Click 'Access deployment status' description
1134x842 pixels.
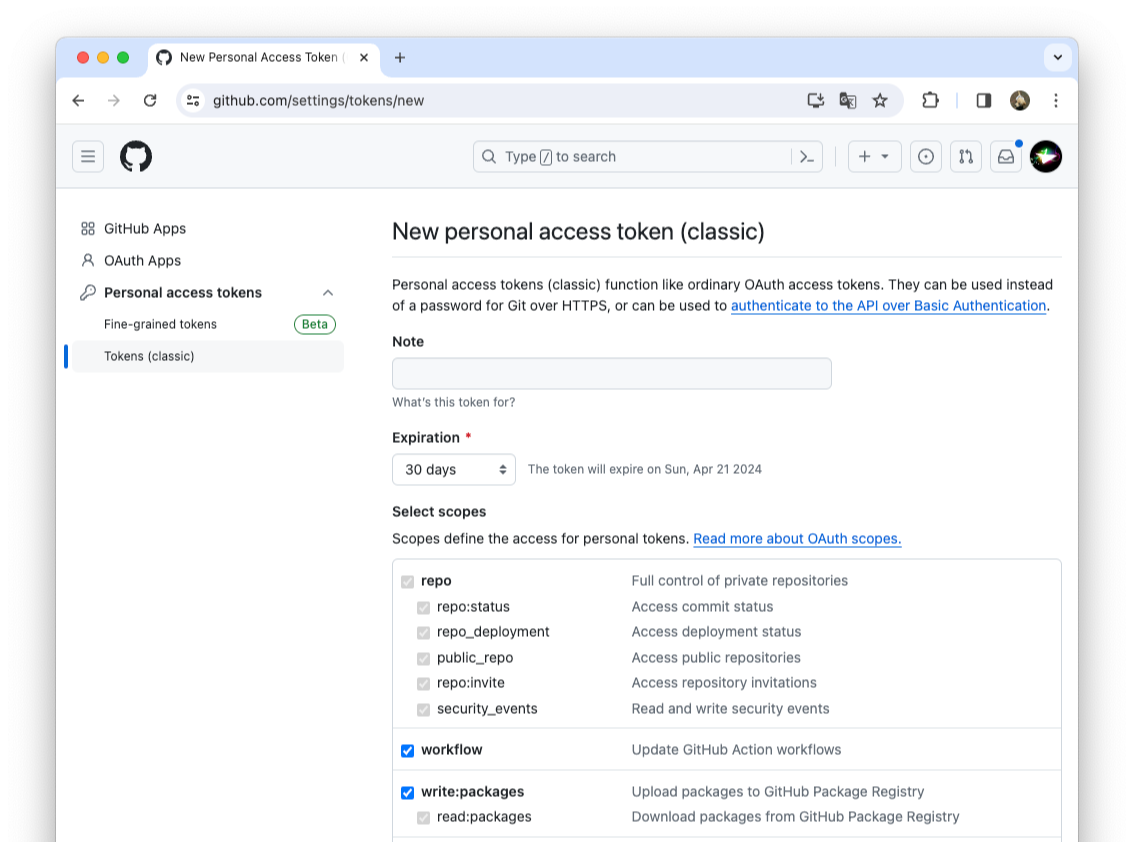coord(716,632)
